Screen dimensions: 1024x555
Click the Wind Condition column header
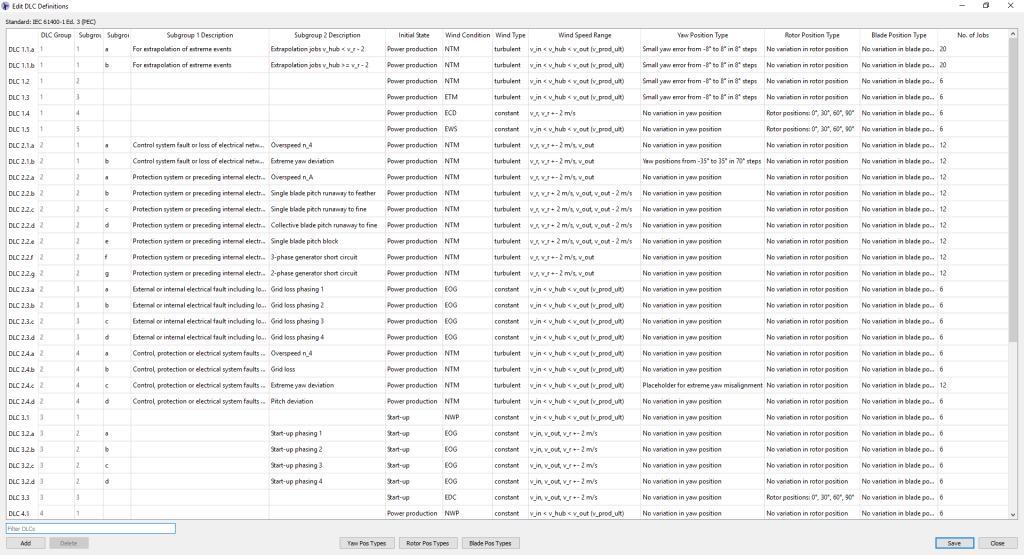tap(466, 35)
